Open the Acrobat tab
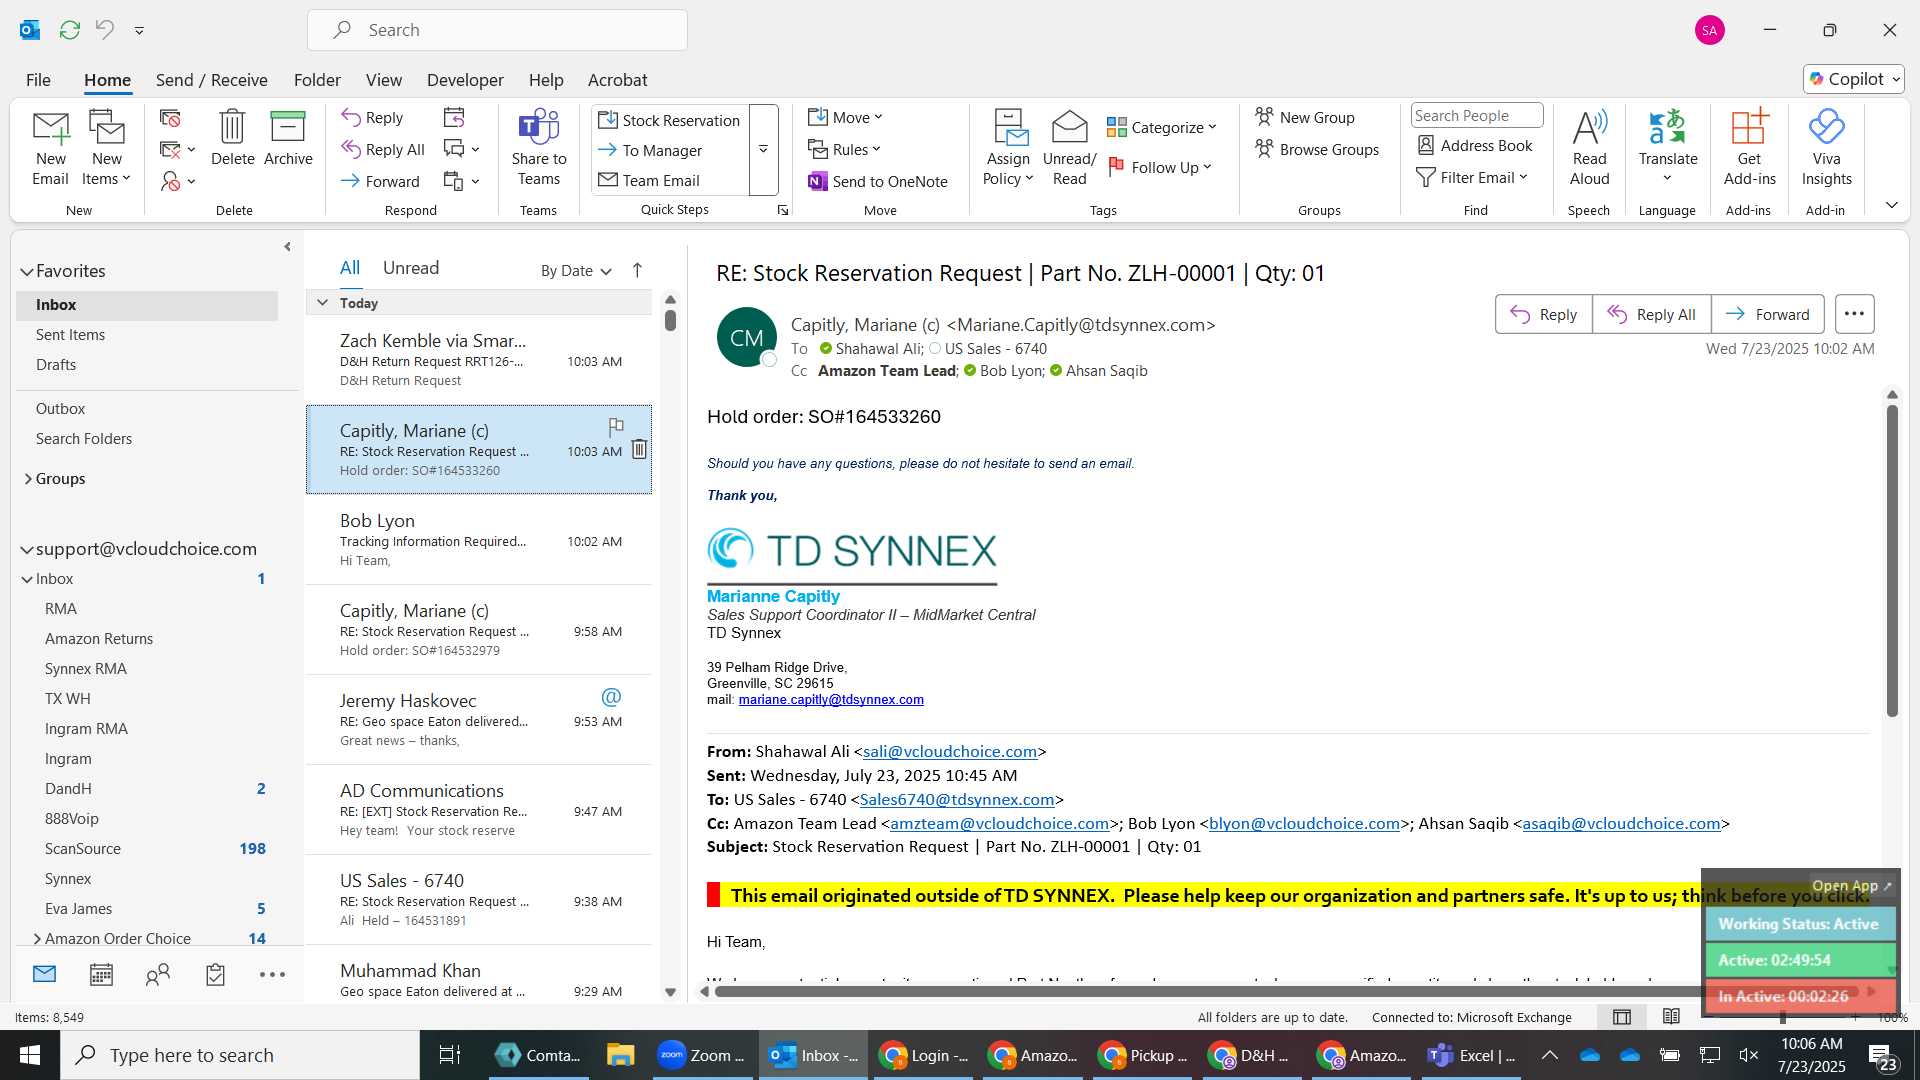This screenshot has height=1080, width=1920. [617, 80]
